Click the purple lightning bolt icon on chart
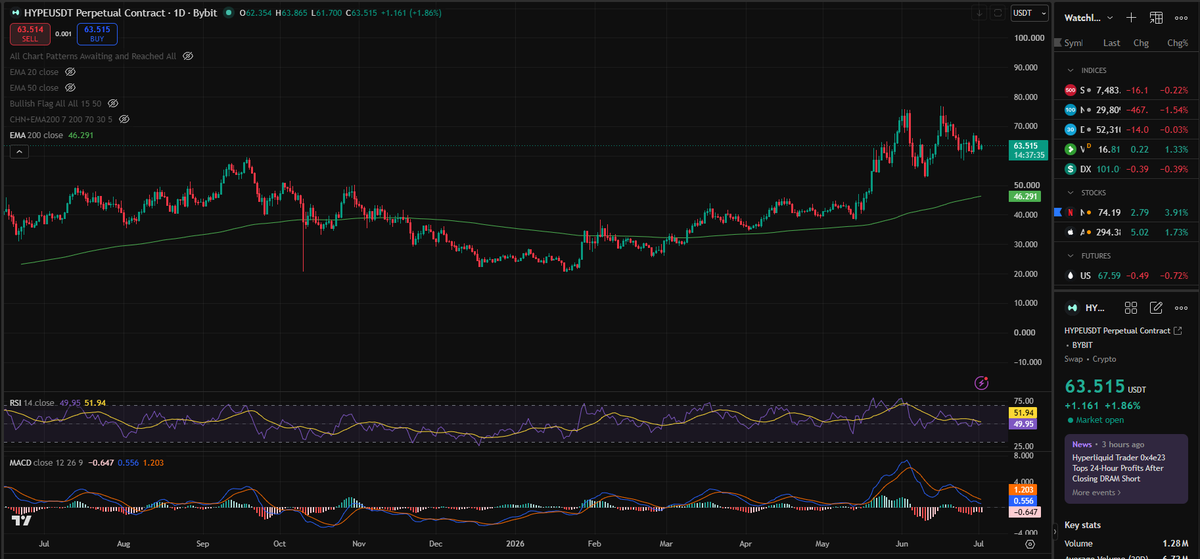The width and height of the screenshot is (1200, 559). (981, 382)
